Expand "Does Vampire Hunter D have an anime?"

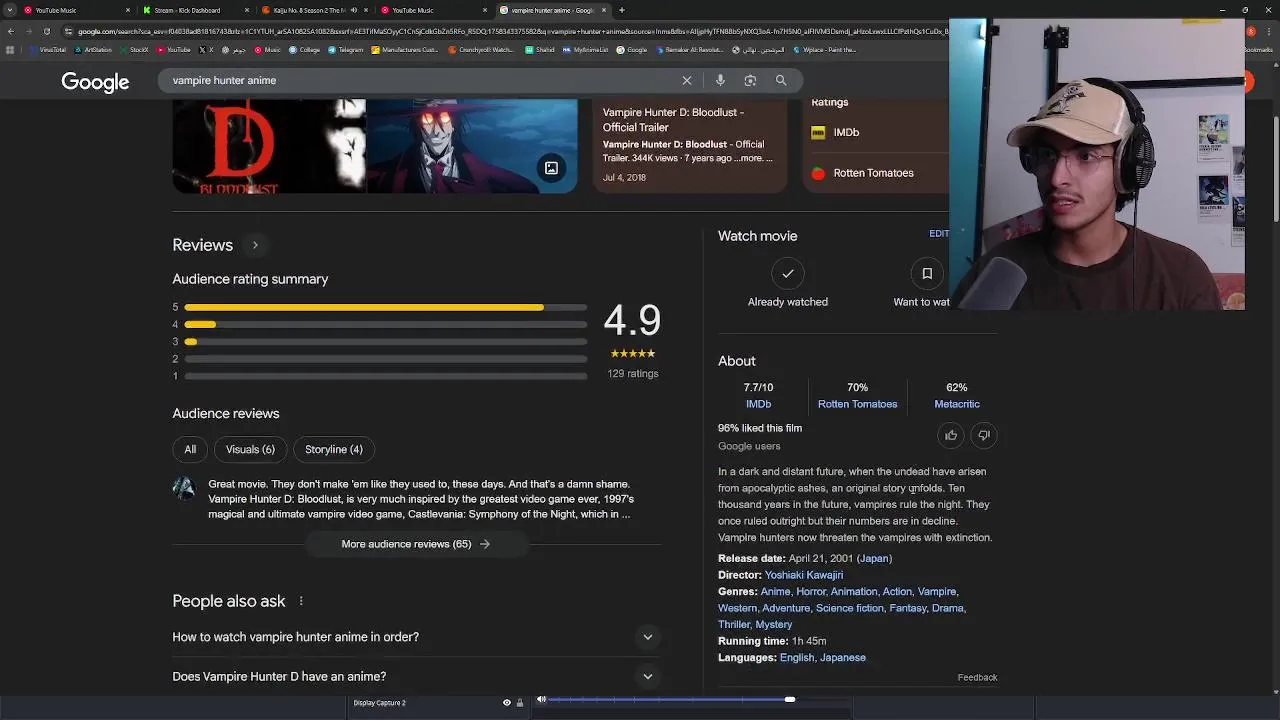click(416, 677)
